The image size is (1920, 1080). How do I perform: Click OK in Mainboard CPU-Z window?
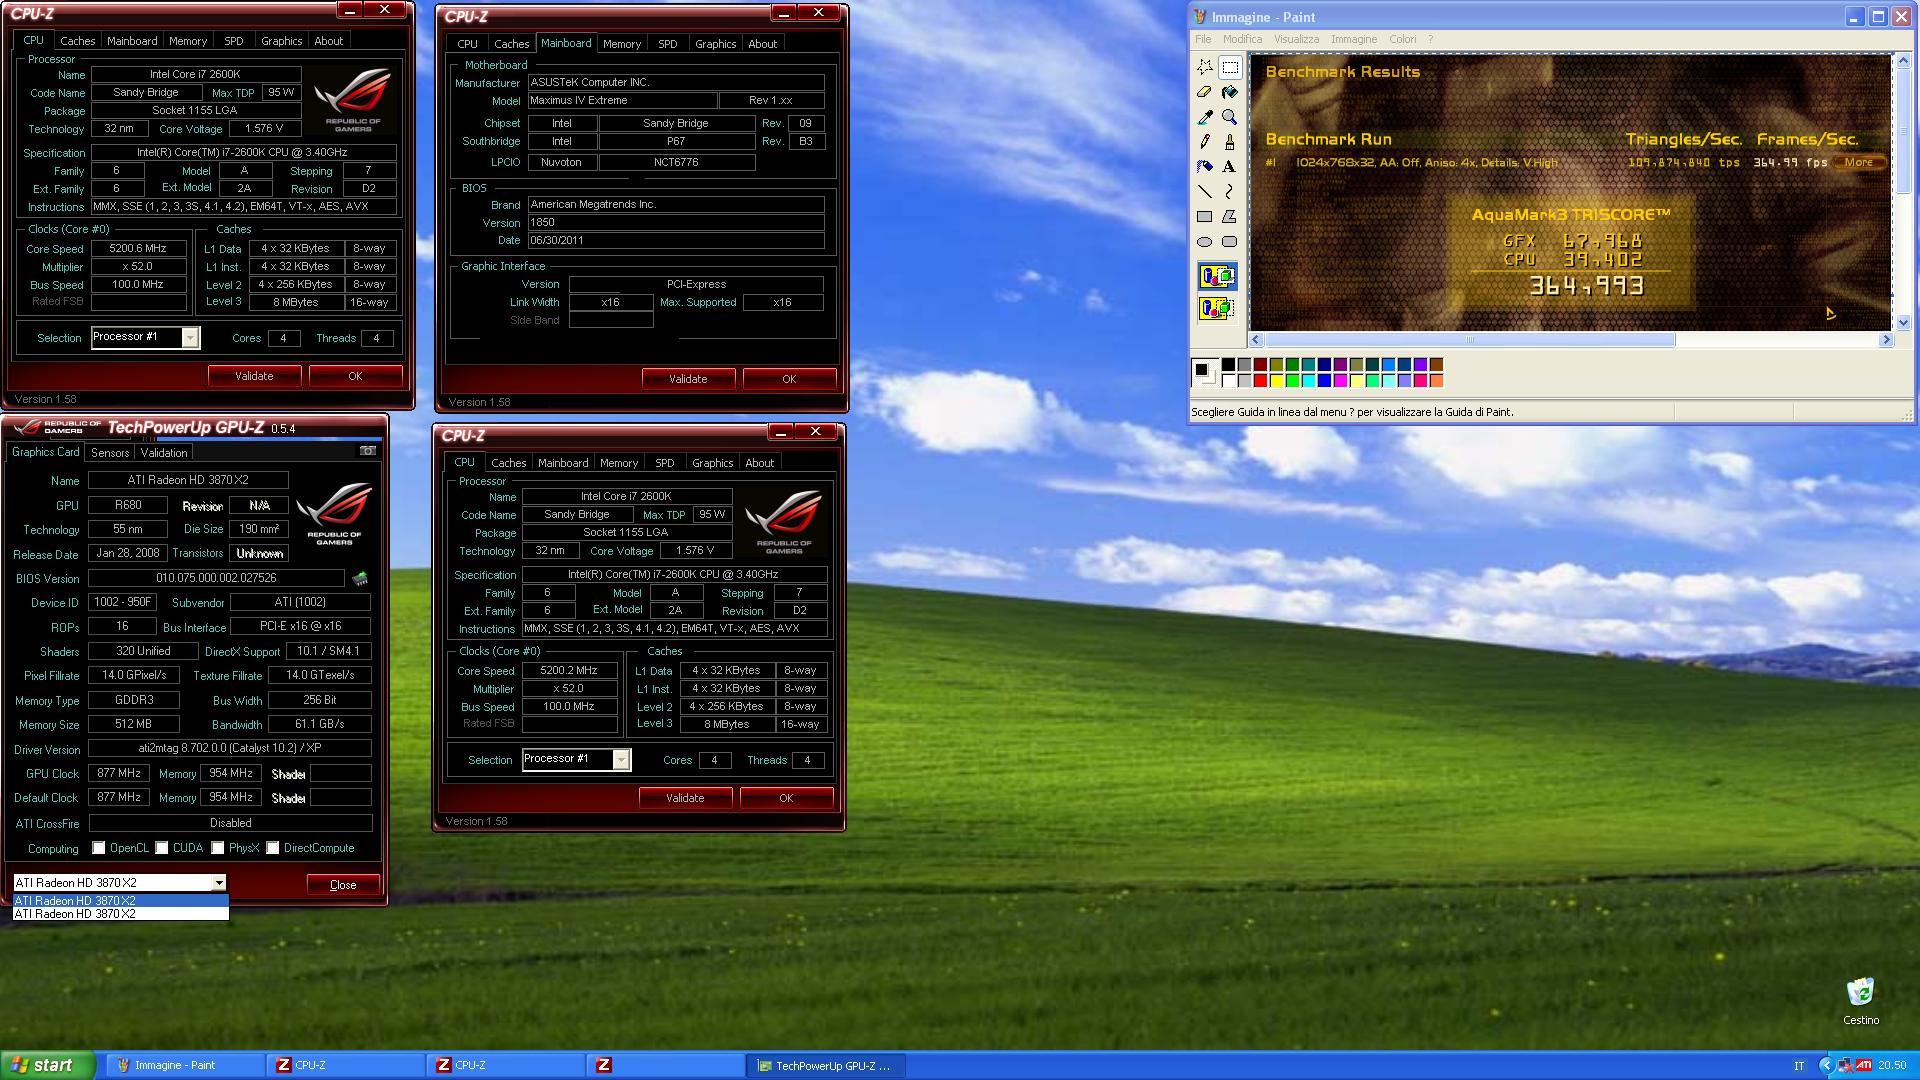tap(789, 379)
